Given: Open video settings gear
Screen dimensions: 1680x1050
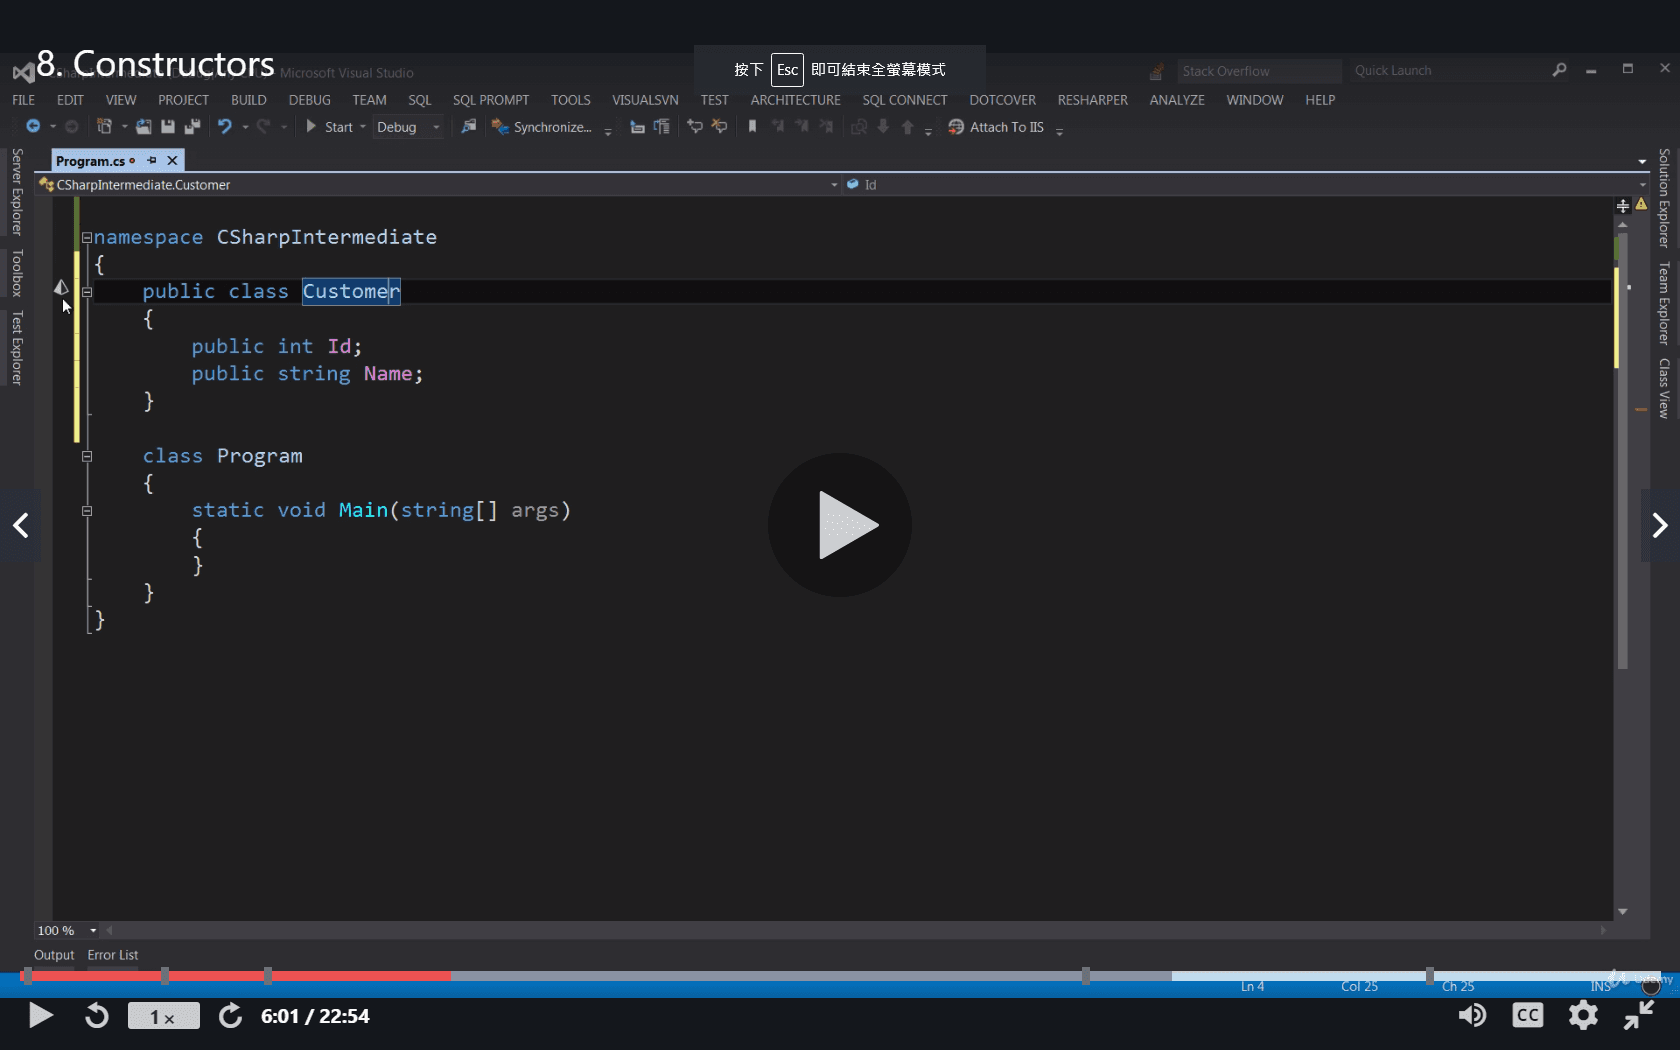Looking at the screenshot, I should point(1582,1016).
